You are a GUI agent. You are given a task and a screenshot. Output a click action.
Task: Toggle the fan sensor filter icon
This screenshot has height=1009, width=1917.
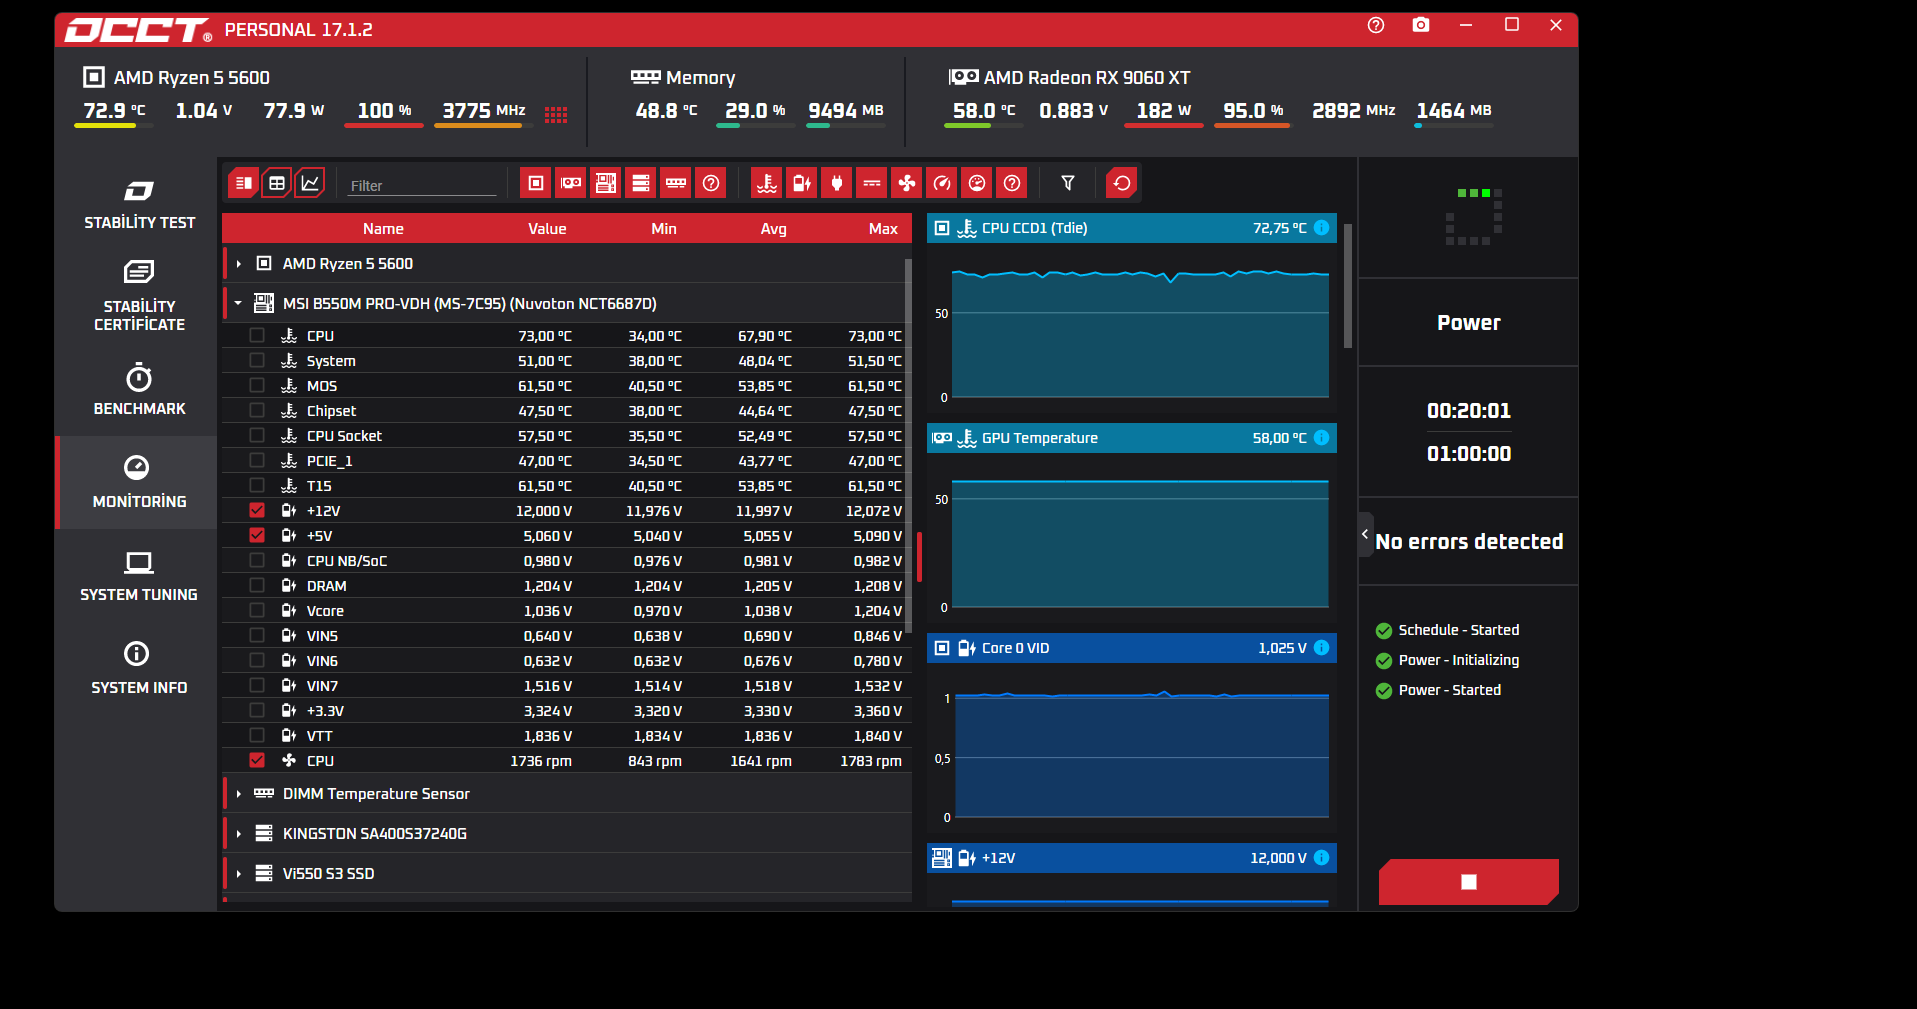coord(907,183)
